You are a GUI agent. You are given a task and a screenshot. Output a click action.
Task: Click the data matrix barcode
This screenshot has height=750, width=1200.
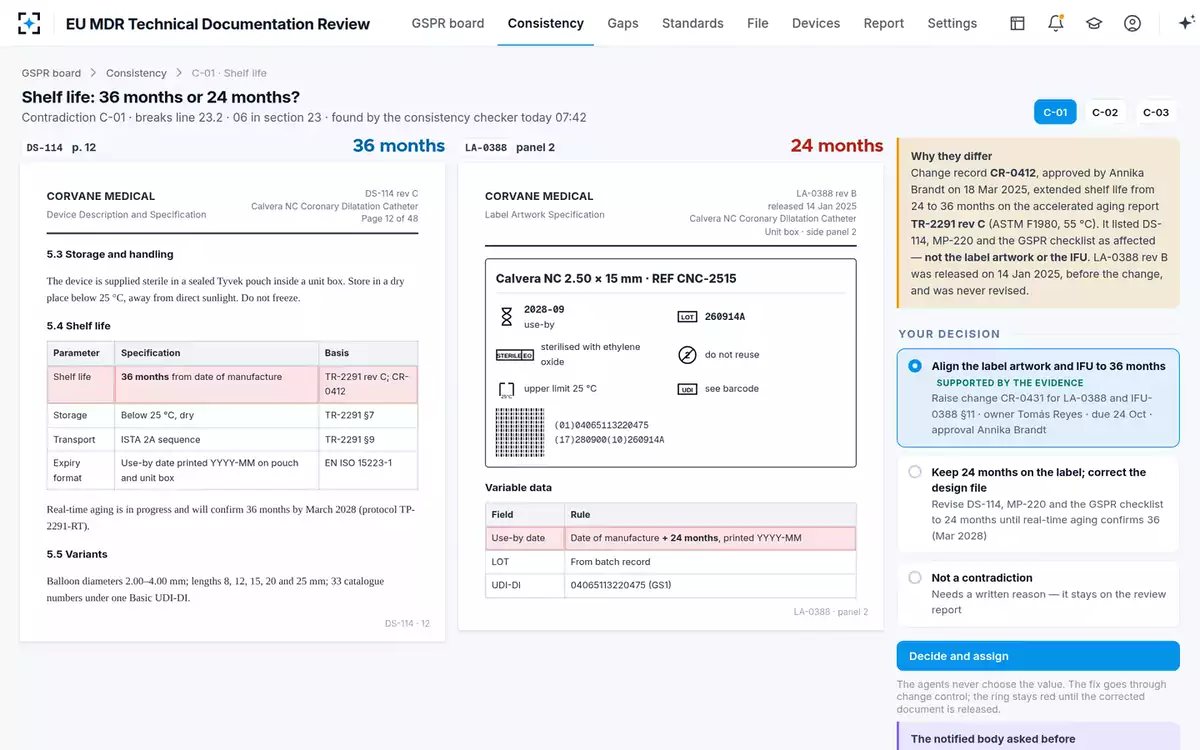pyautogui.click(x=520, y=432)
